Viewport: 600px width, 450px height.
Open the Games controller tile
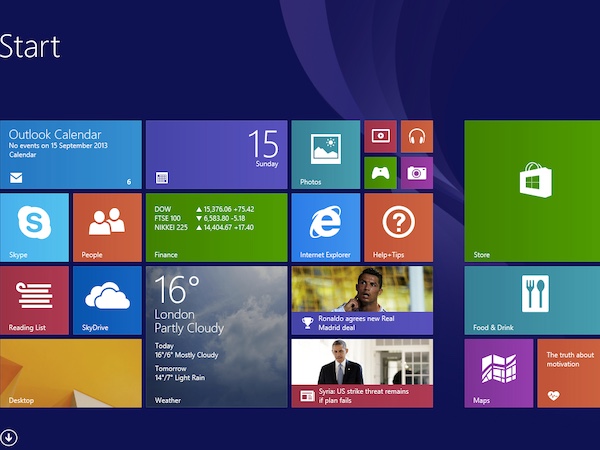(380, 173)
